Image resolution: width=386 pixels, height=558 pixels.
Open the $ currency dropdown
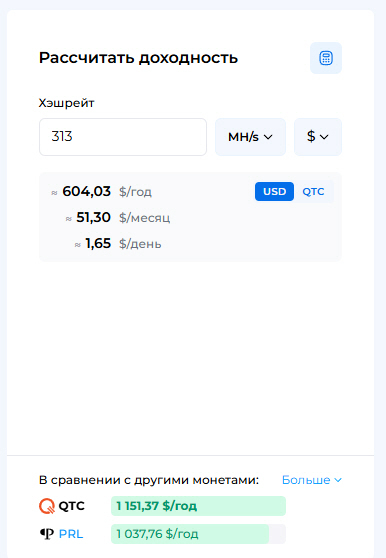[318, 137]
